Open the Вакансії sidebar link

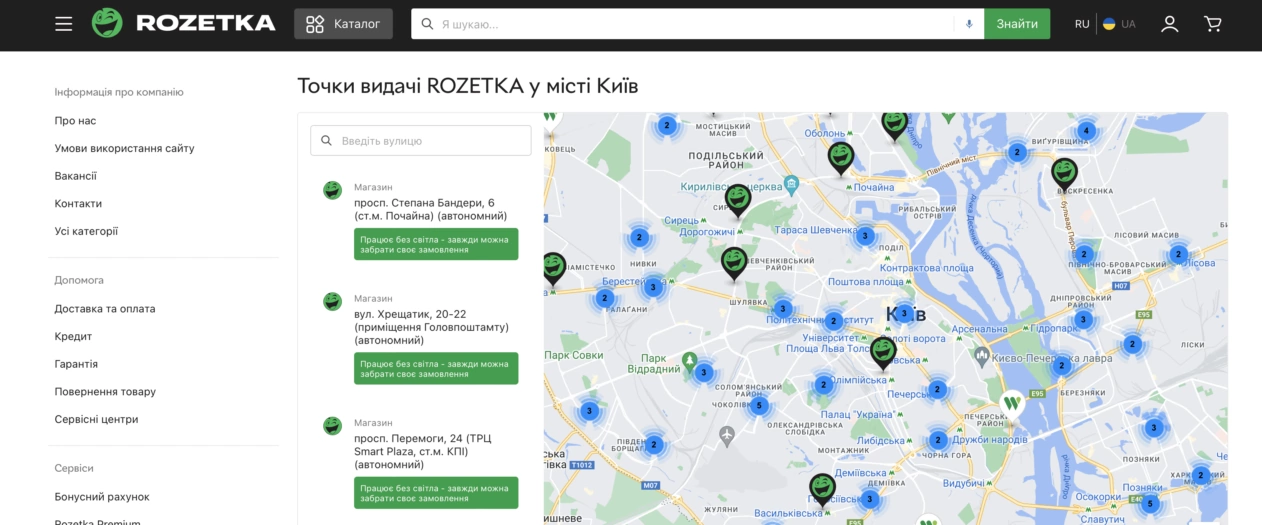pos(75,176)
